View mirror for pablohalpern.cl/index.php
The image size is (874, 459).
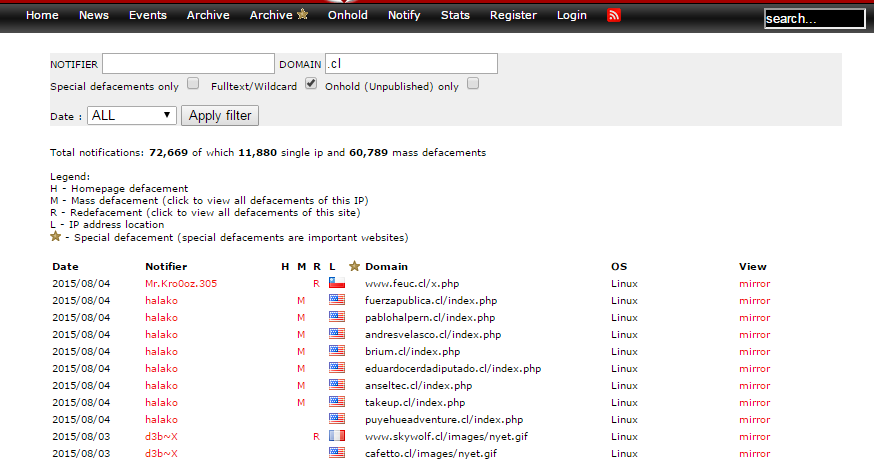(755, 317)
